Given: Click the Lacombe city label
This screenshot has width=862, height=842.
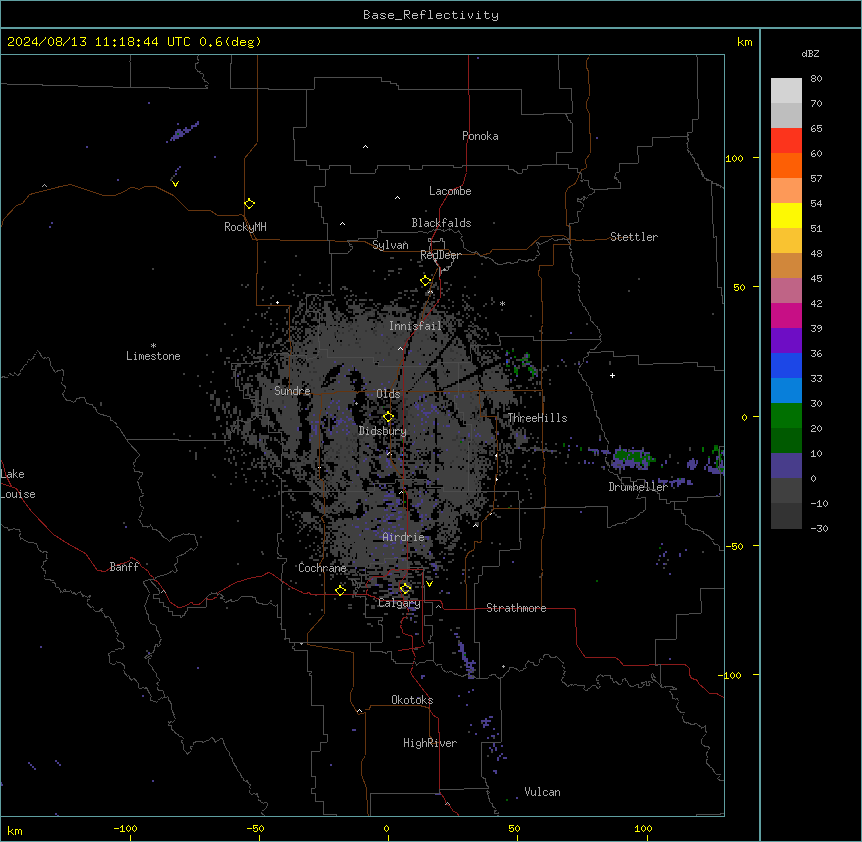Looking at the screenshot, I should [x=450, y=191].
